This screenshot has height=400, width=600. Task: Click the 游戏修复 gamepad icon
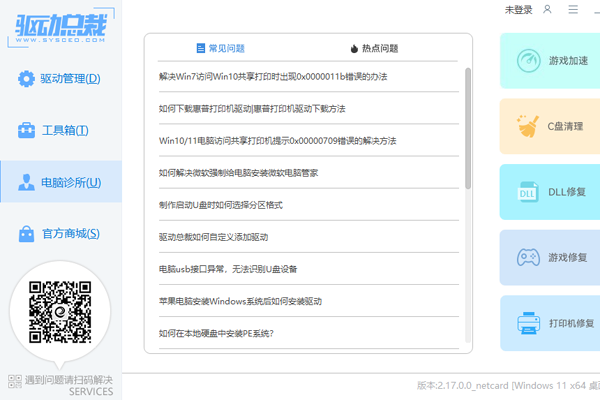coord(528,258)
